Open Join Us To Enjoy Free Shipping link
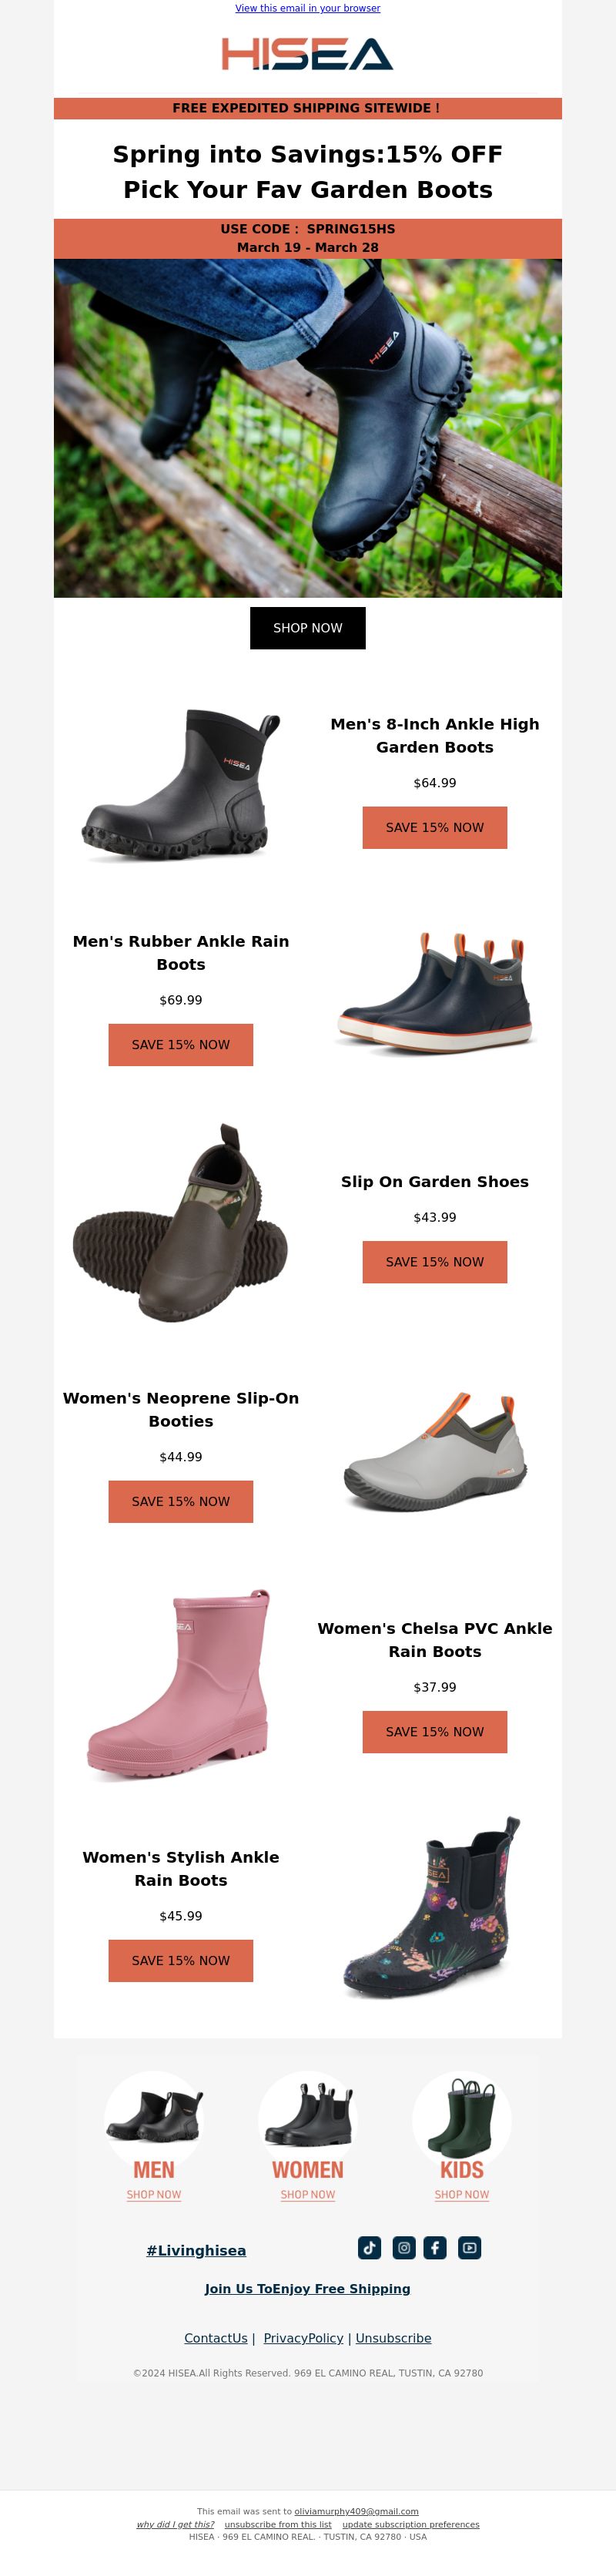This screenshot has width=616, height=2576. click(308, 2288)
